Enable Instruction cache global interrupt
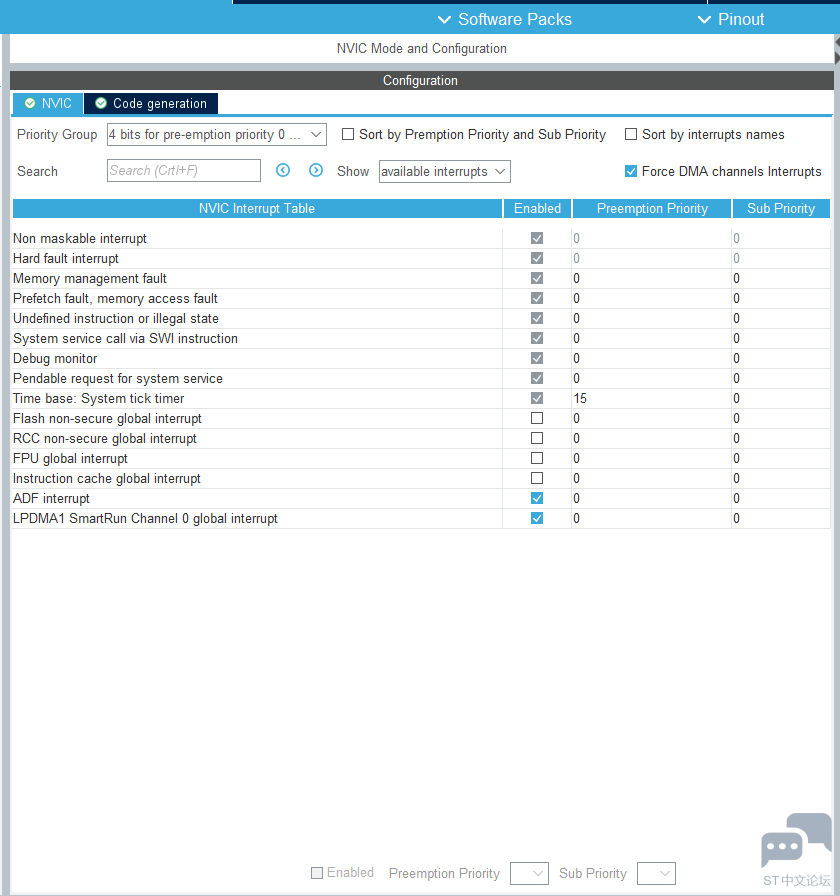This screenshot has width=840, height=896. click(537, 478)
